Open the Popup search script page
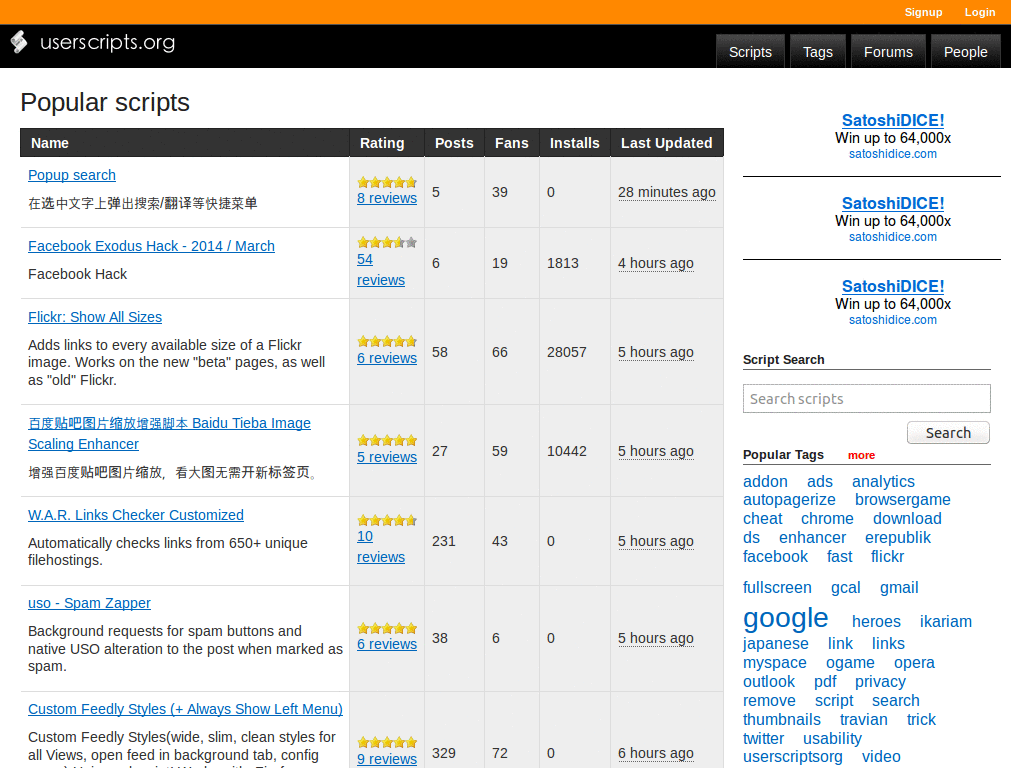The height and width of the screenshot is (768, 1024). pos(71,175)
